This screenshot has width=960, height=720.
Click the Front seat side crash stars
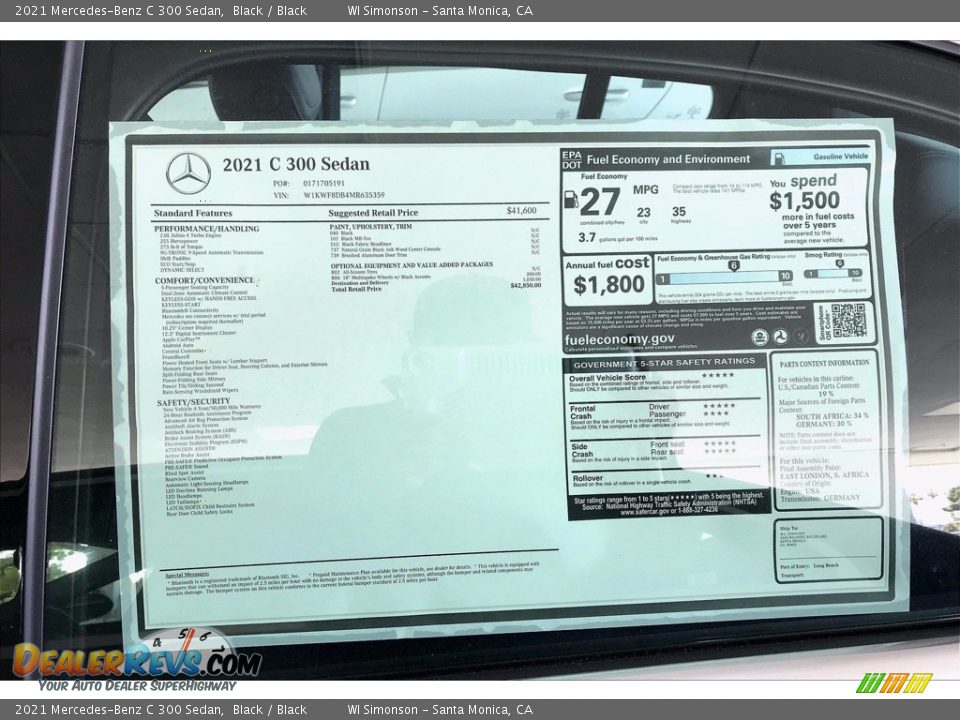click(x=719, y=443)
